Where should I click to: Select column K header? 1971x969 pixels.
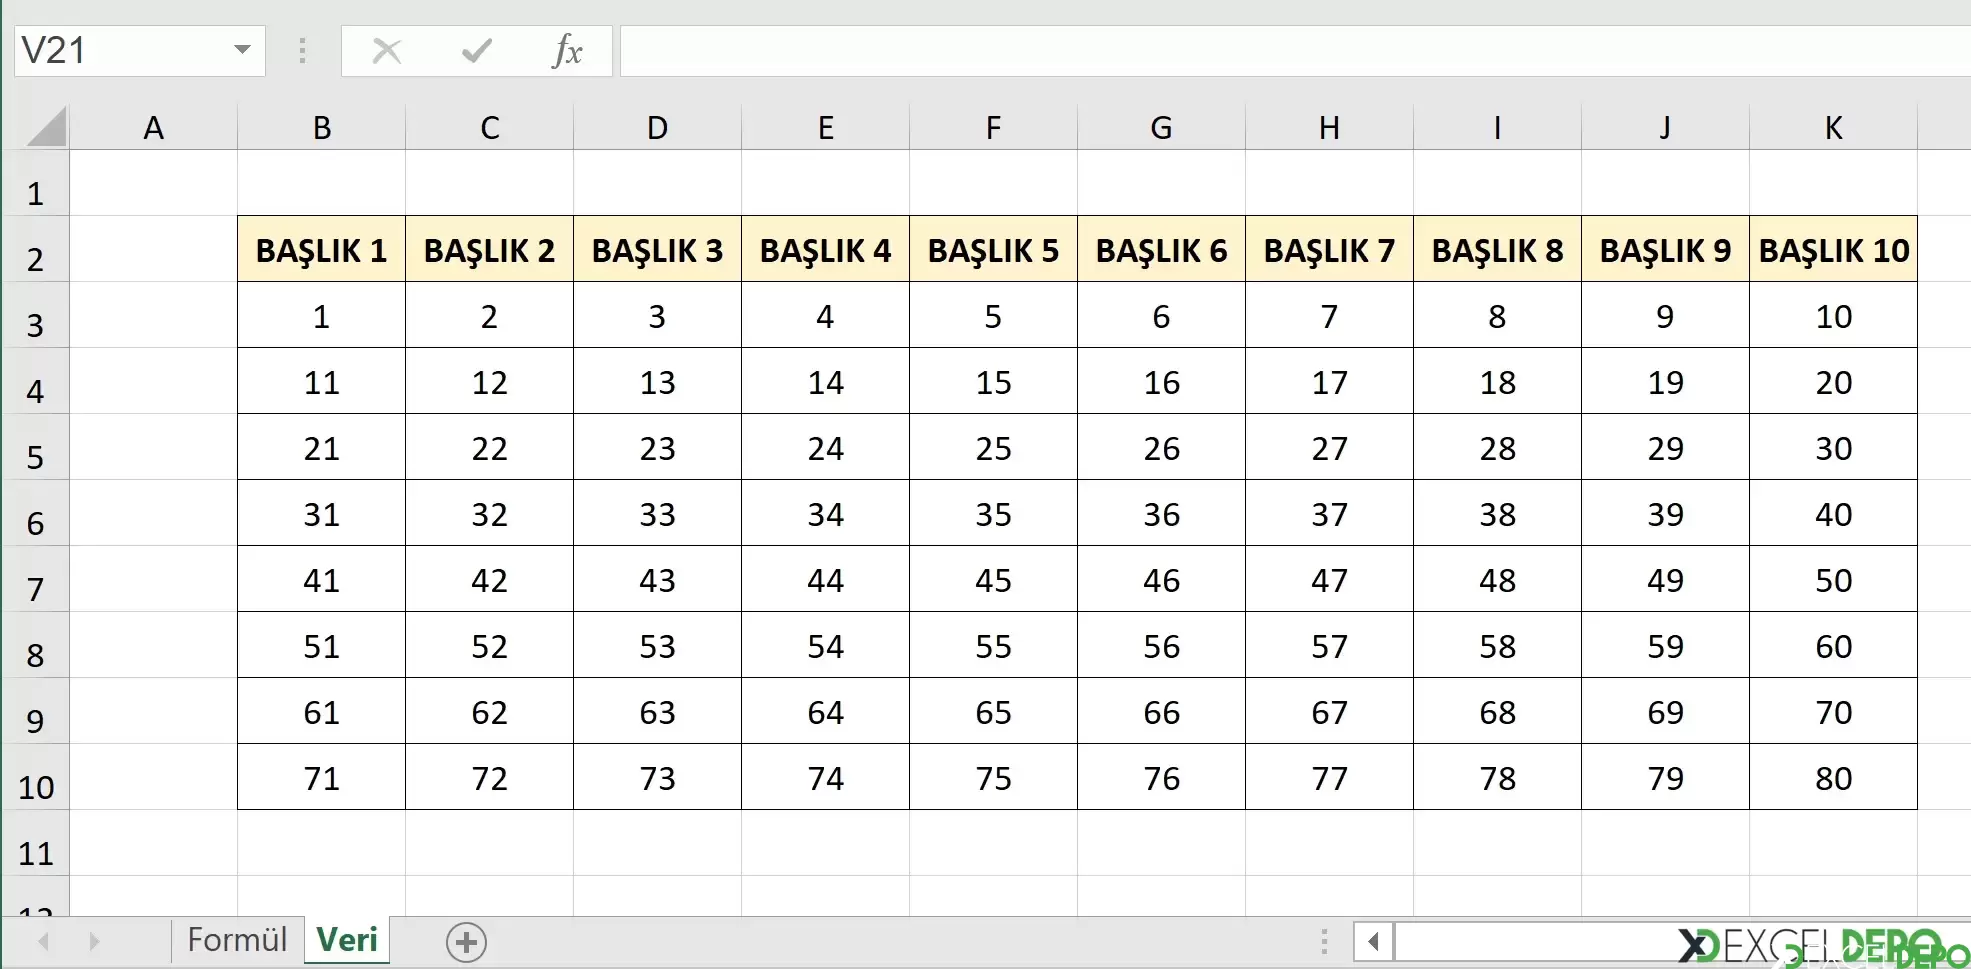1833,128
